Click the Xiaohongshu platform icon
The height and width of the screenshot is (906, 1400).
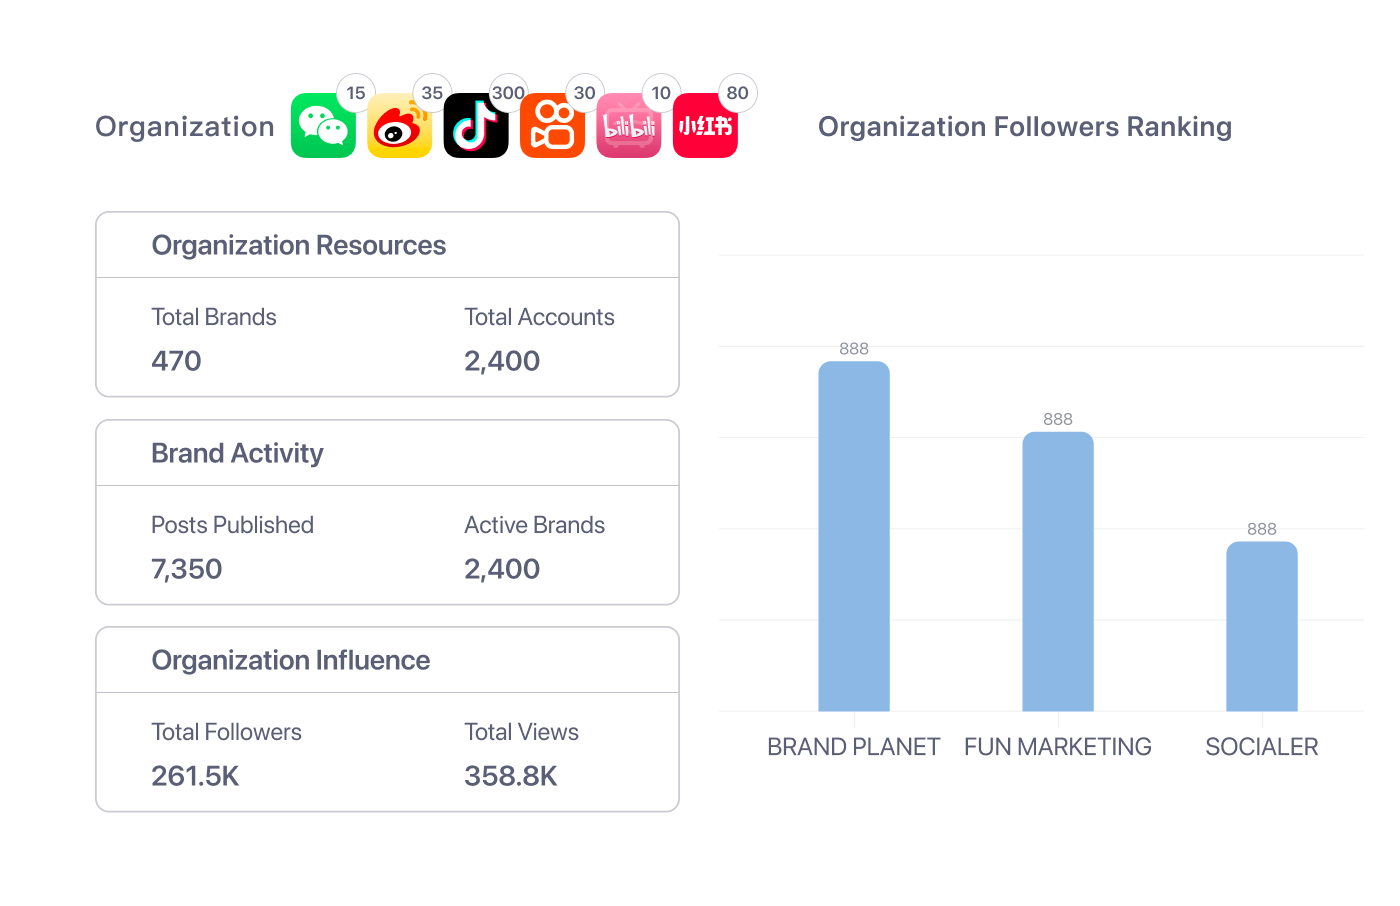tap(705, 126)
